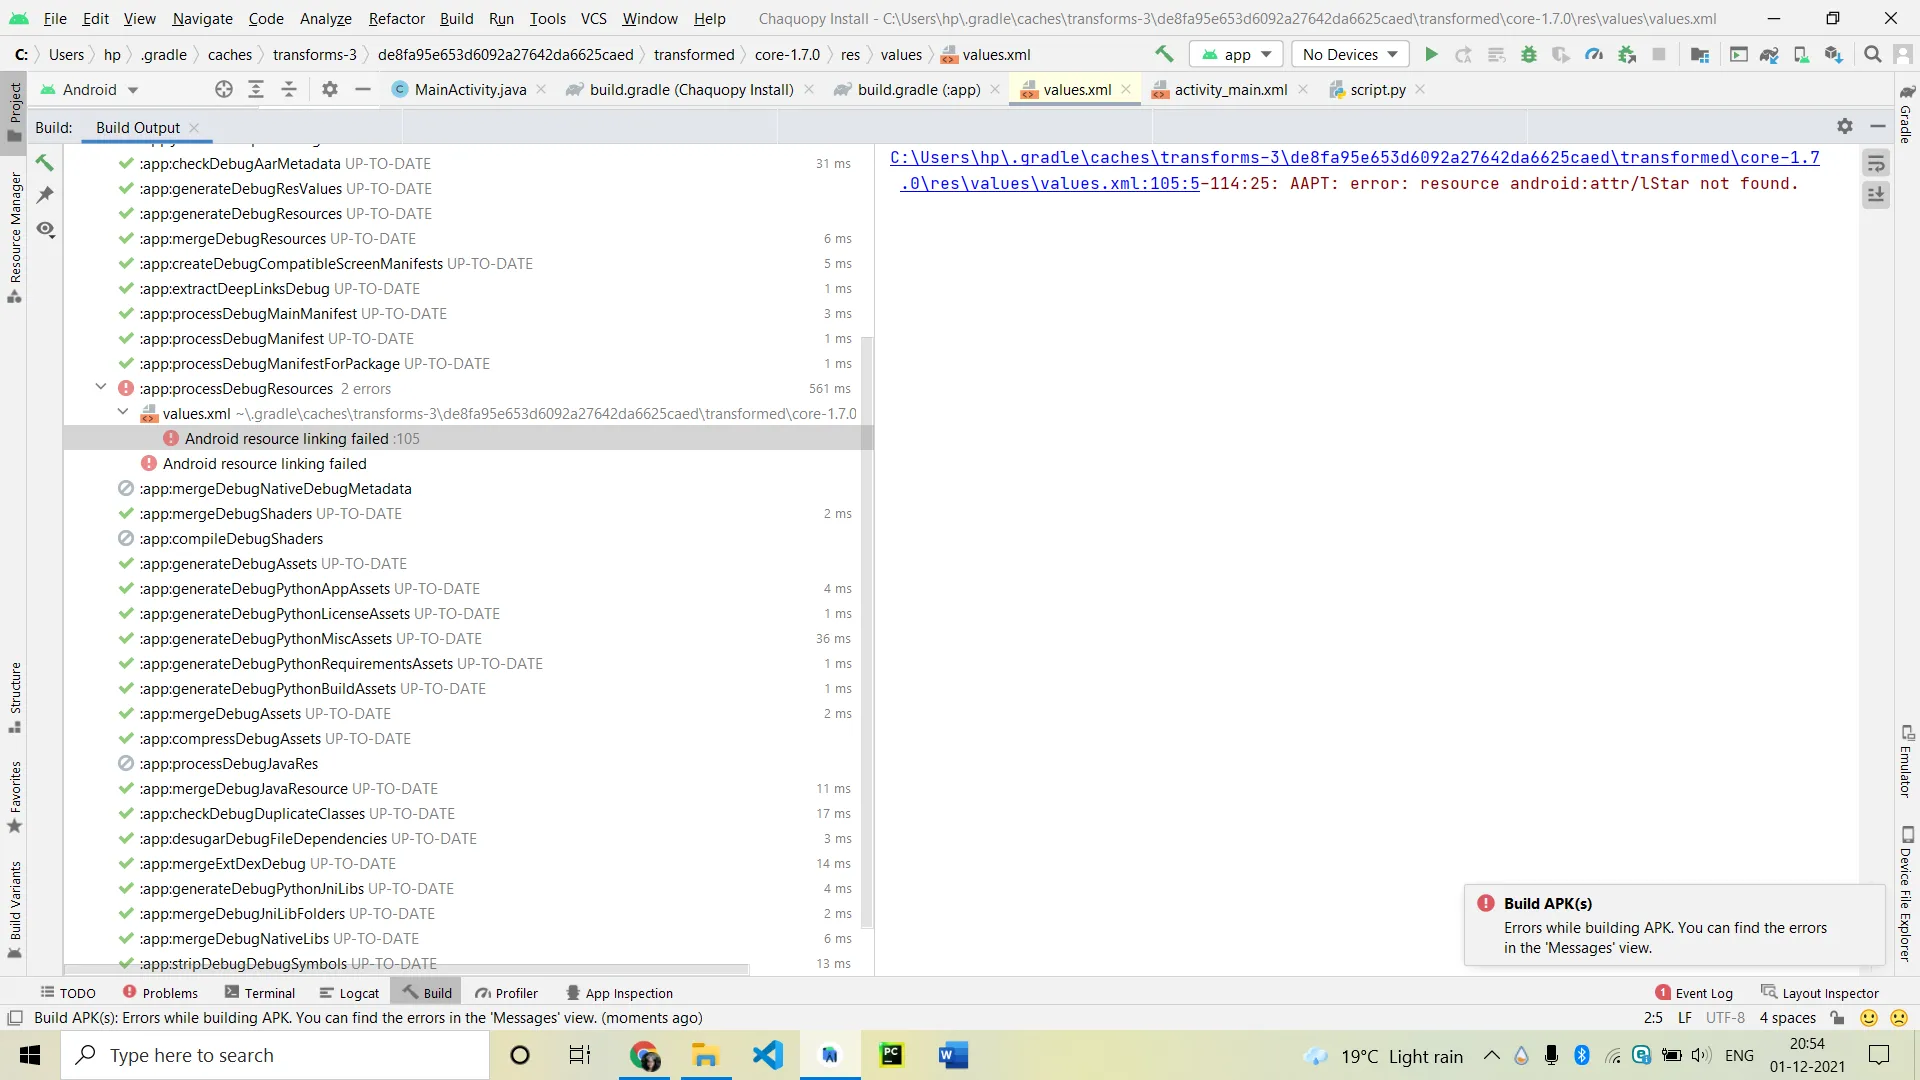
Task: Click the Make Project hammer icon
Action: pos(1164,55)
